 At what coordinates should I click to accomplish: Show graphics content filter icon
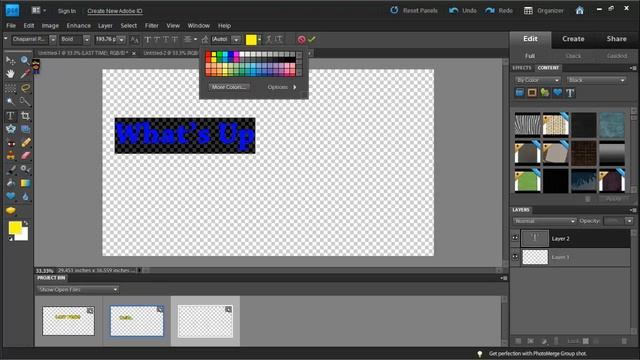pos(545,93)
